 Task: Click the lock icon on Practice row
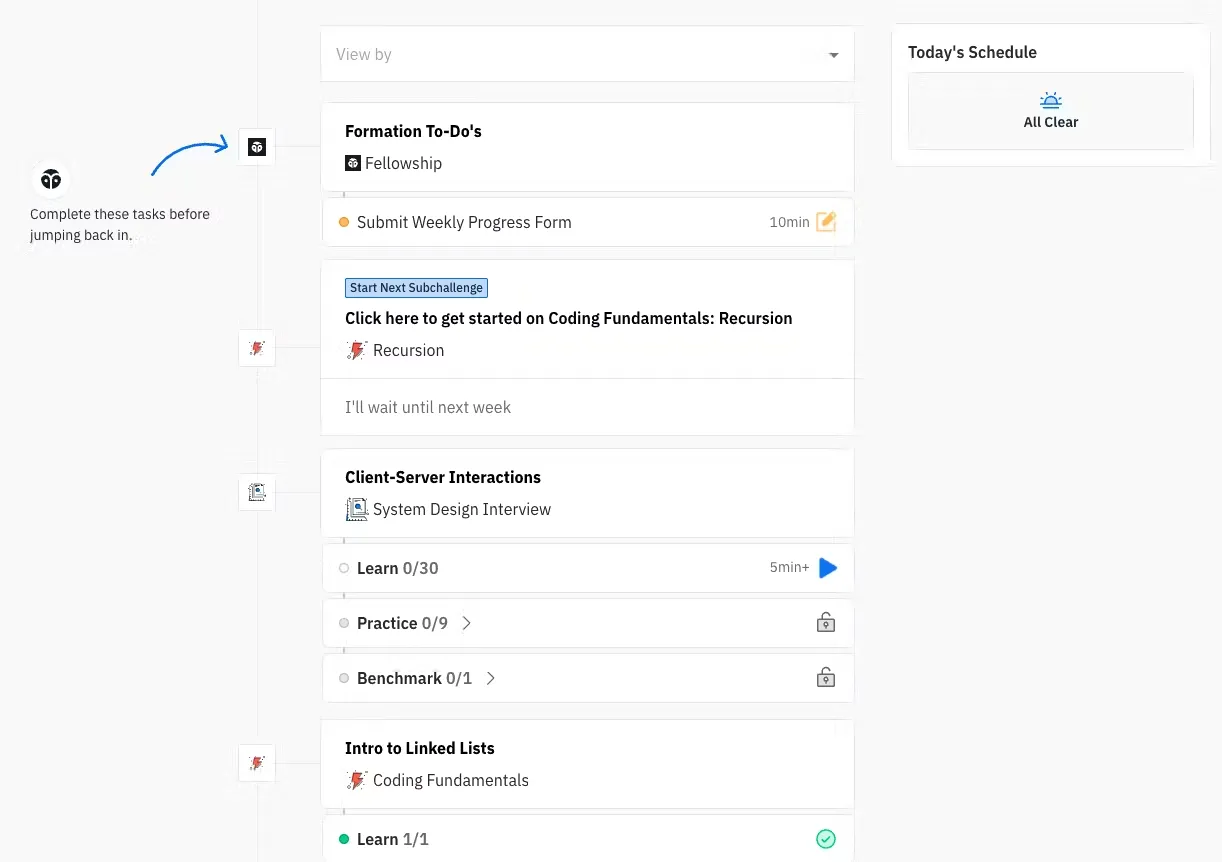(x=826, y=623)
